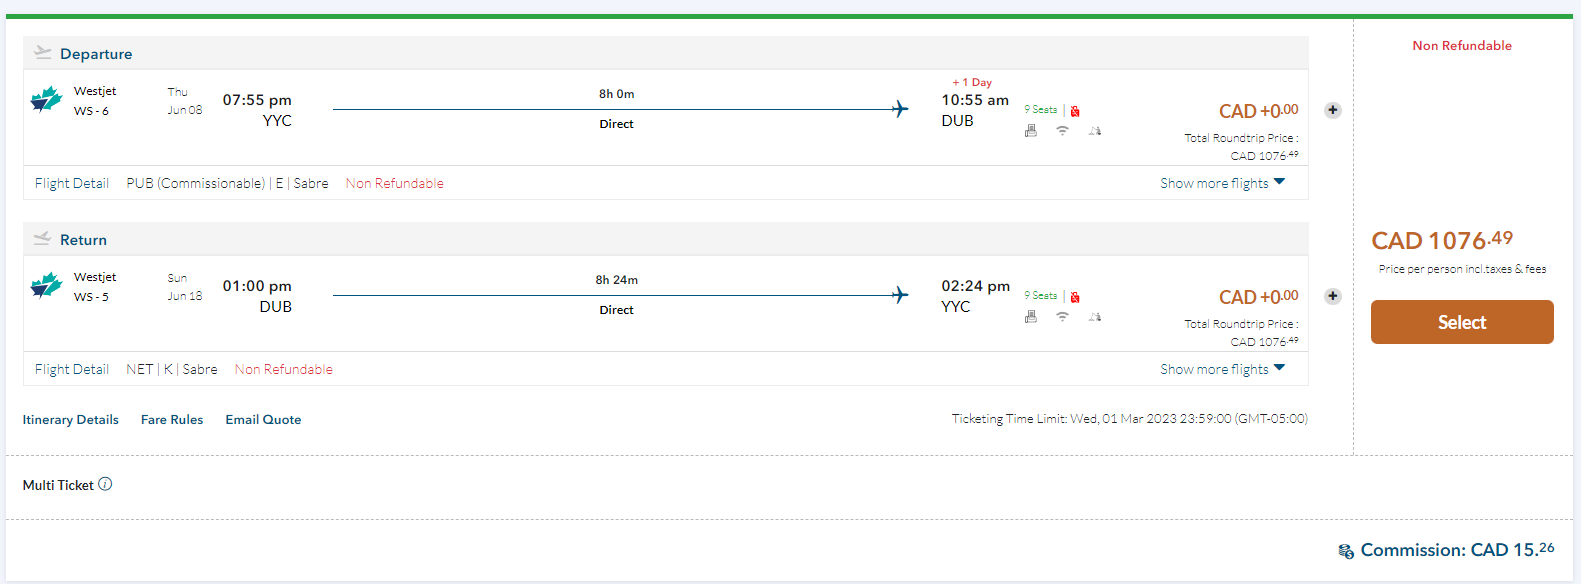Click the Multi Ticket info icon
Viewport: 1581px width, 584px height.
(105, 484)
